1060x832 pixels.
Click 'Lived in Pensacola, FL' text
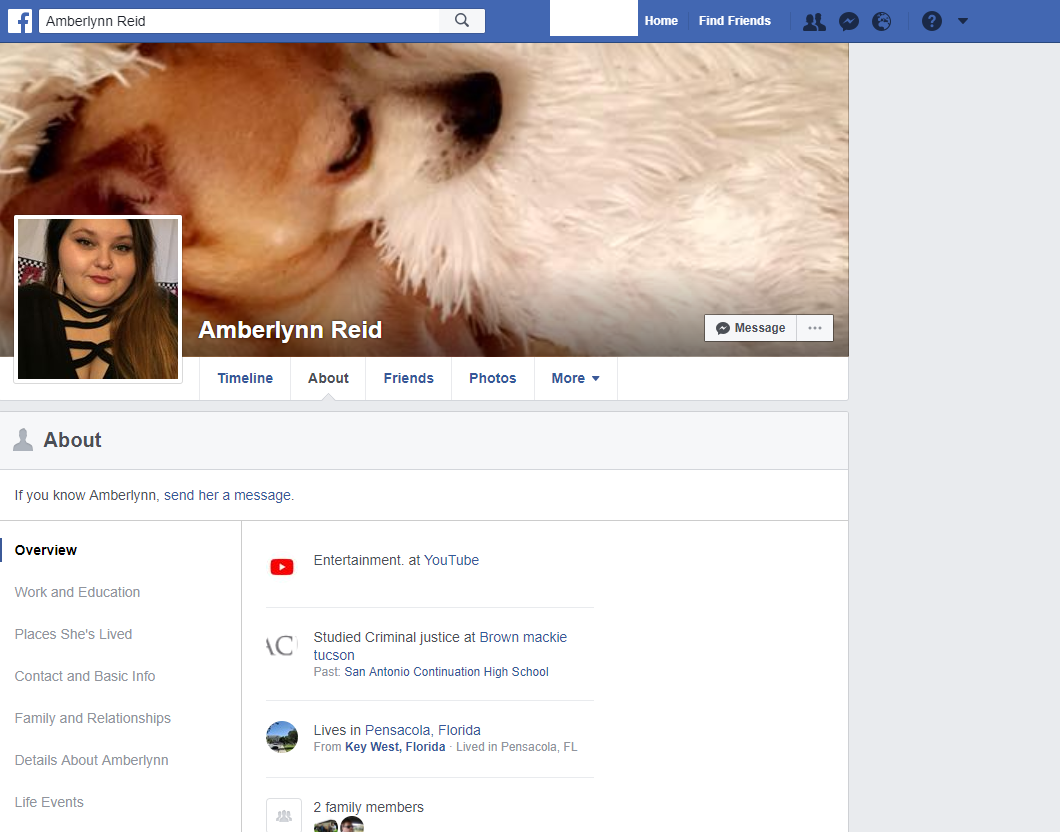pyautogui.click(x=516, y=747)
